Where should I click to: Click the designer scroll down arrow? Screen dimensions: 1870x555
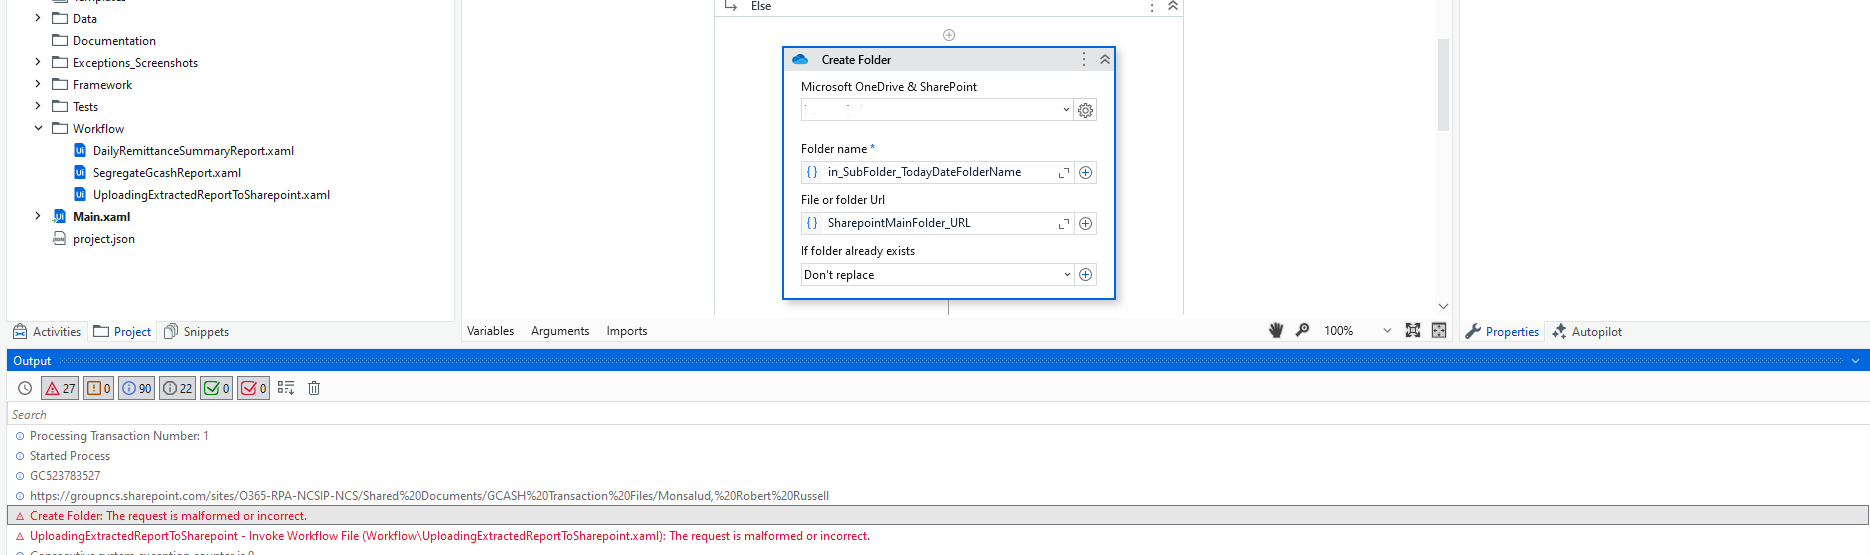pyautogui.click(x=1443, y=306)
